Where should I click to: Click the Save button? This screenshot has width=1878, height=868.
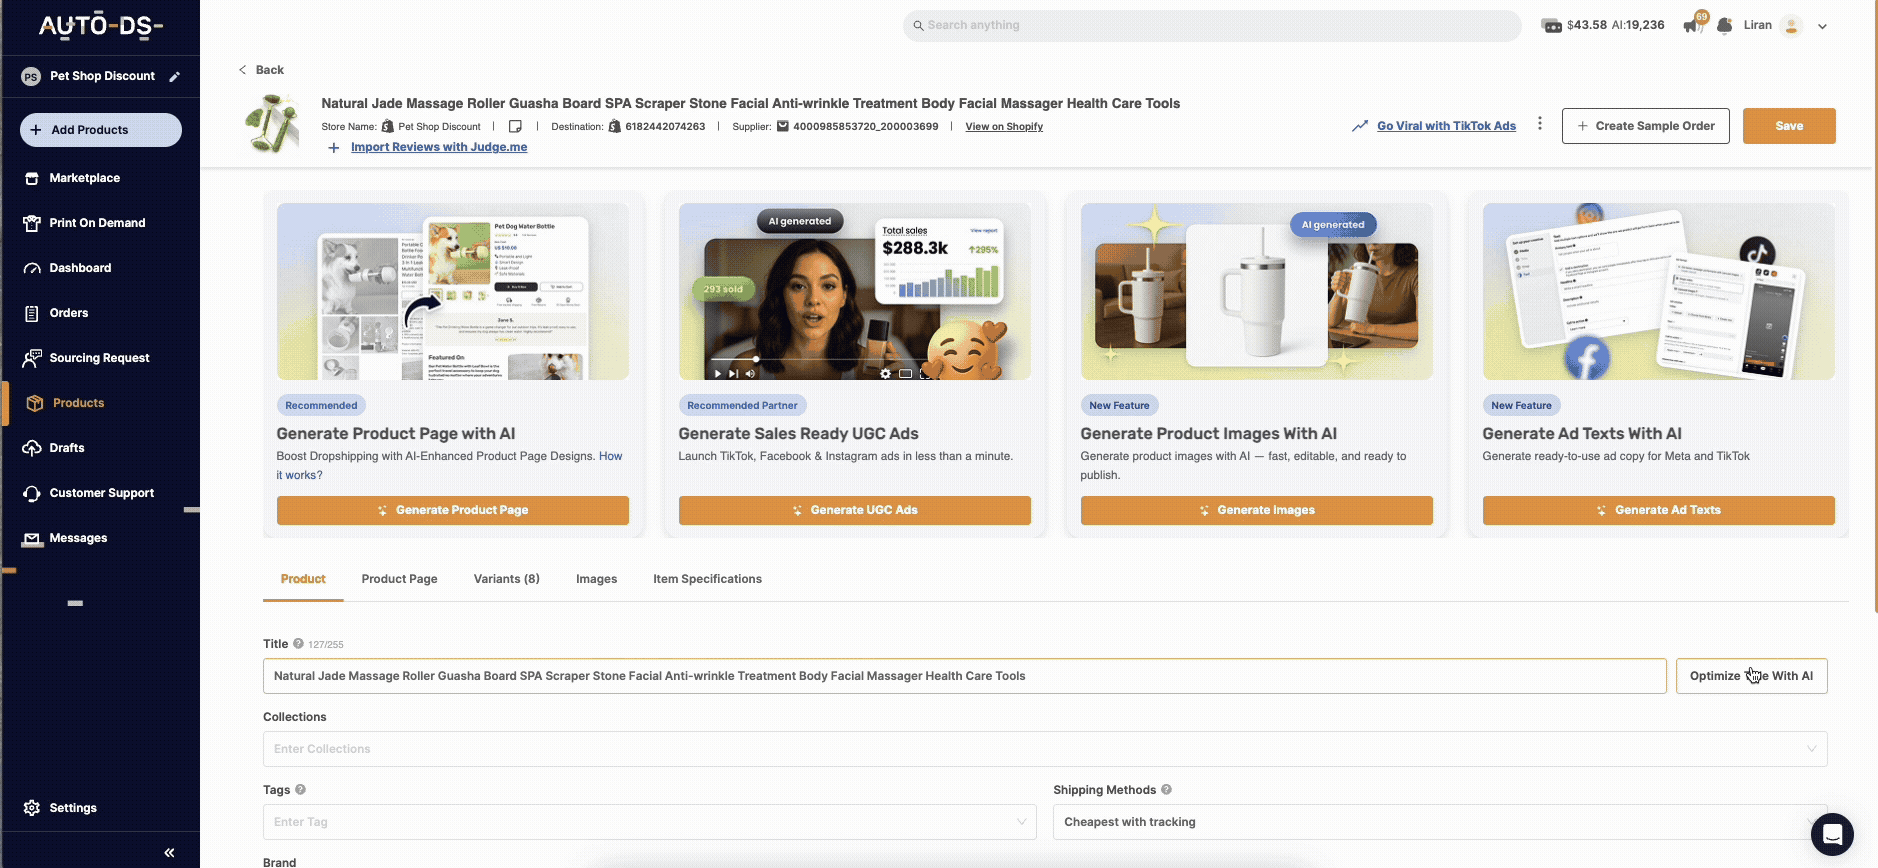tap(1789, 126)
